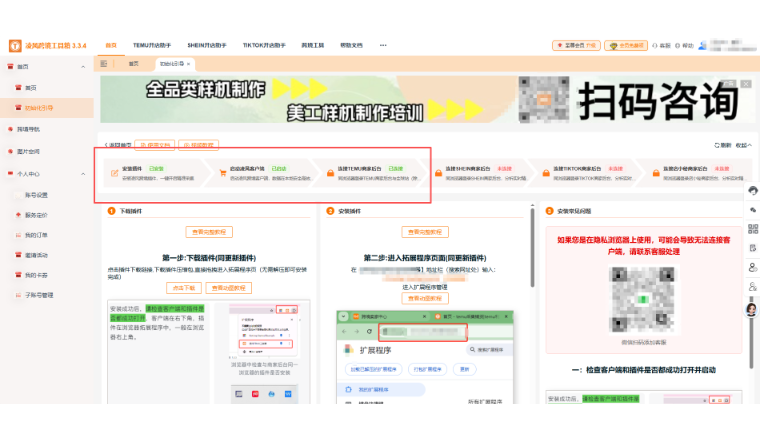Image resolution: width=760 pixels, height=440 pixels.
Task: Open the 跨境工具 navigation menu
Action: (313, 46)
